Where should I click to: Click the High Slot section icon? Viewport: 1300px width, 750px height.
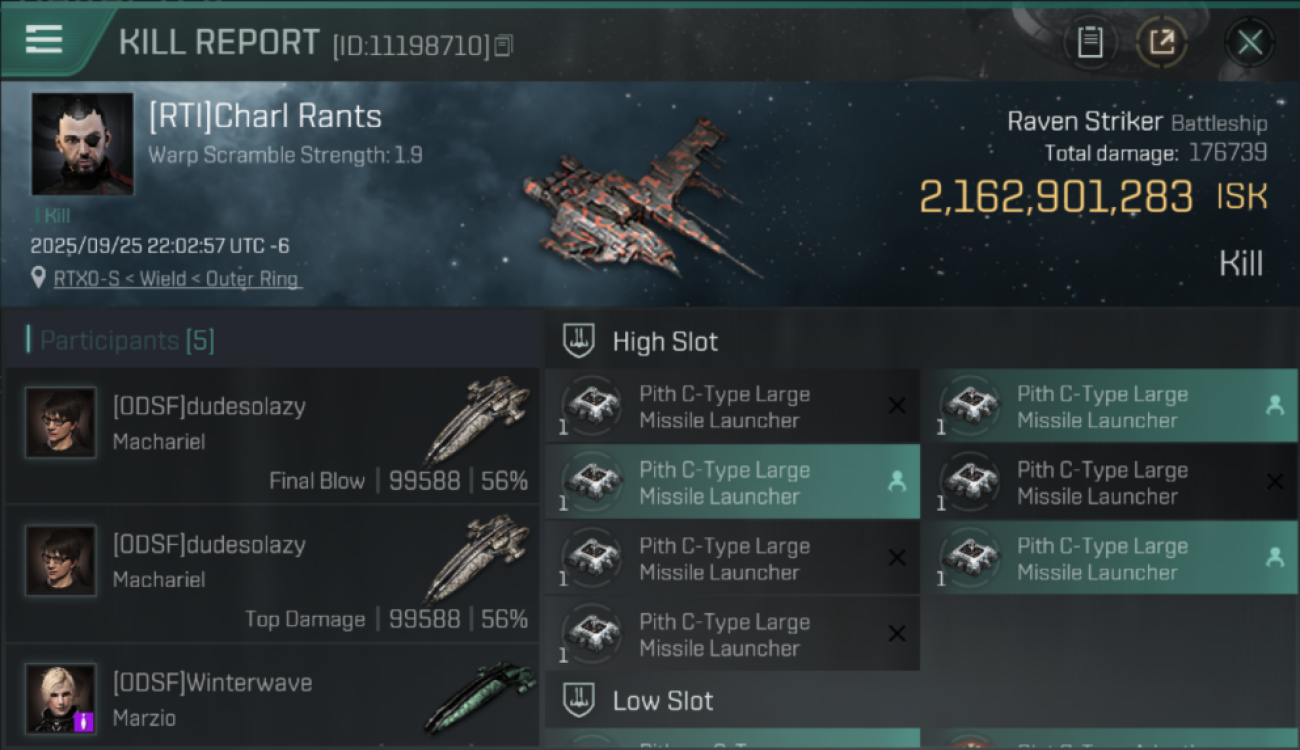[x=579, y=341]
